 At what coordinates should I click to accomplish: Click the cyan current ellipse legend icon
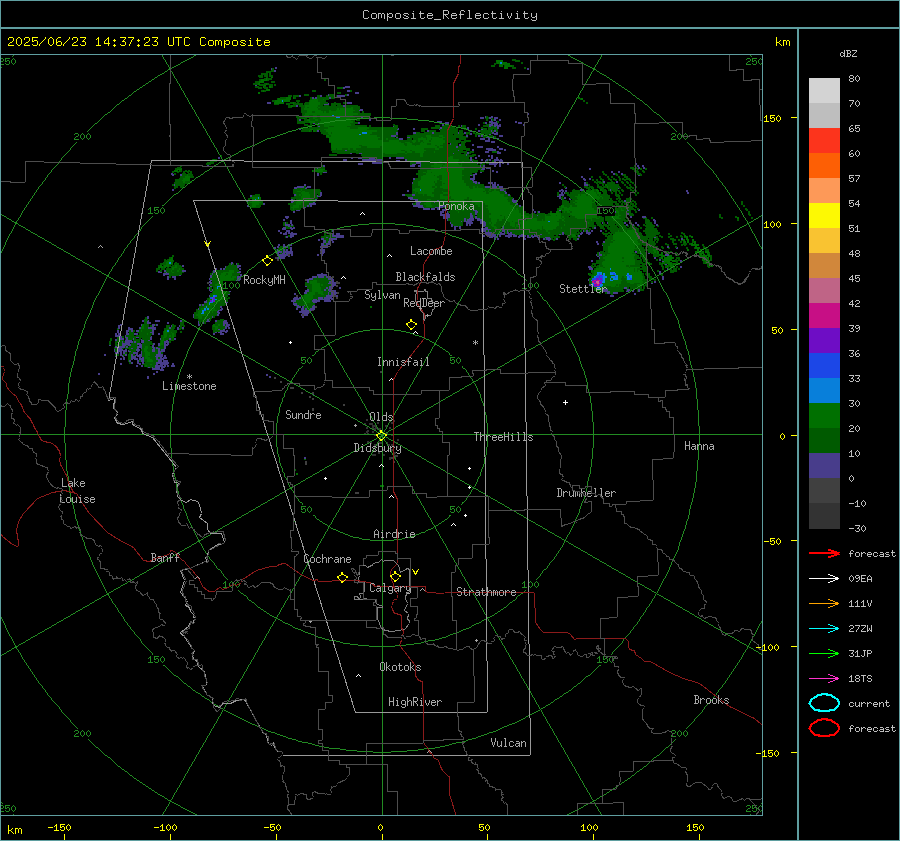(x=824, y=703)
